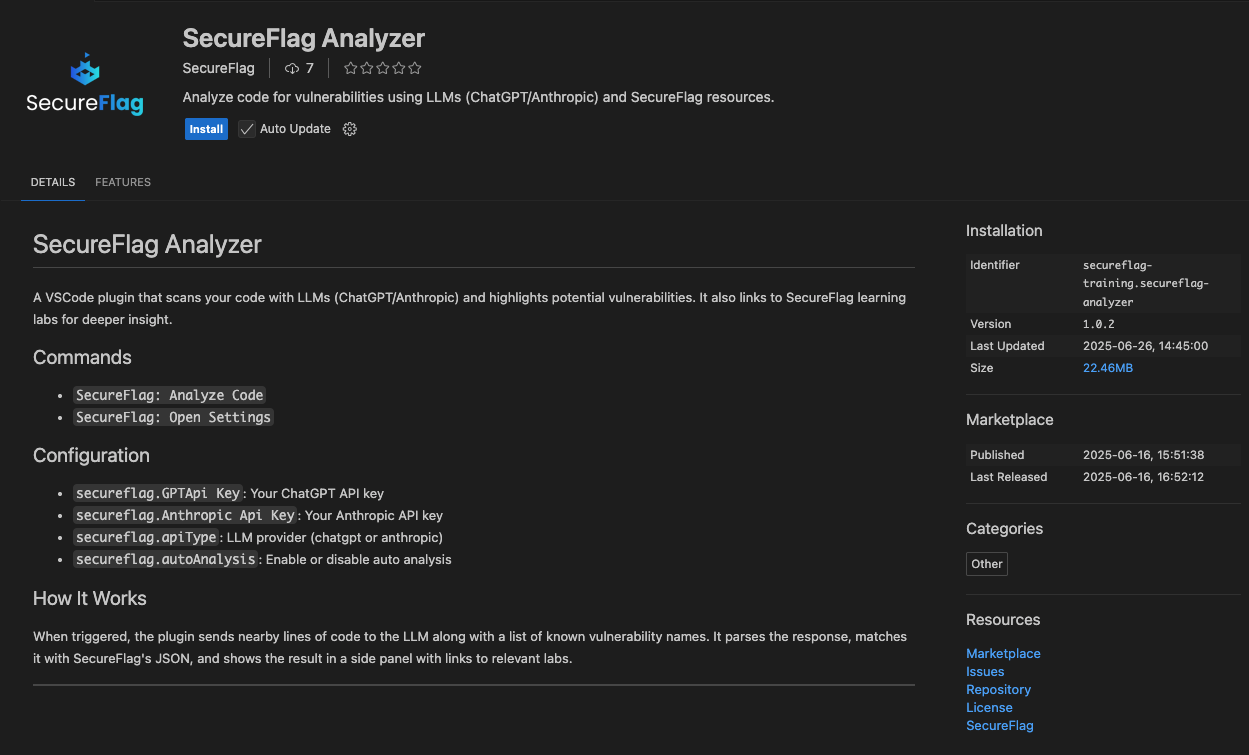This screenshot has height=755, width=1249.
Task: Click the SecureFlag Analyzer readme heading
Action: (x=147, y=244)
